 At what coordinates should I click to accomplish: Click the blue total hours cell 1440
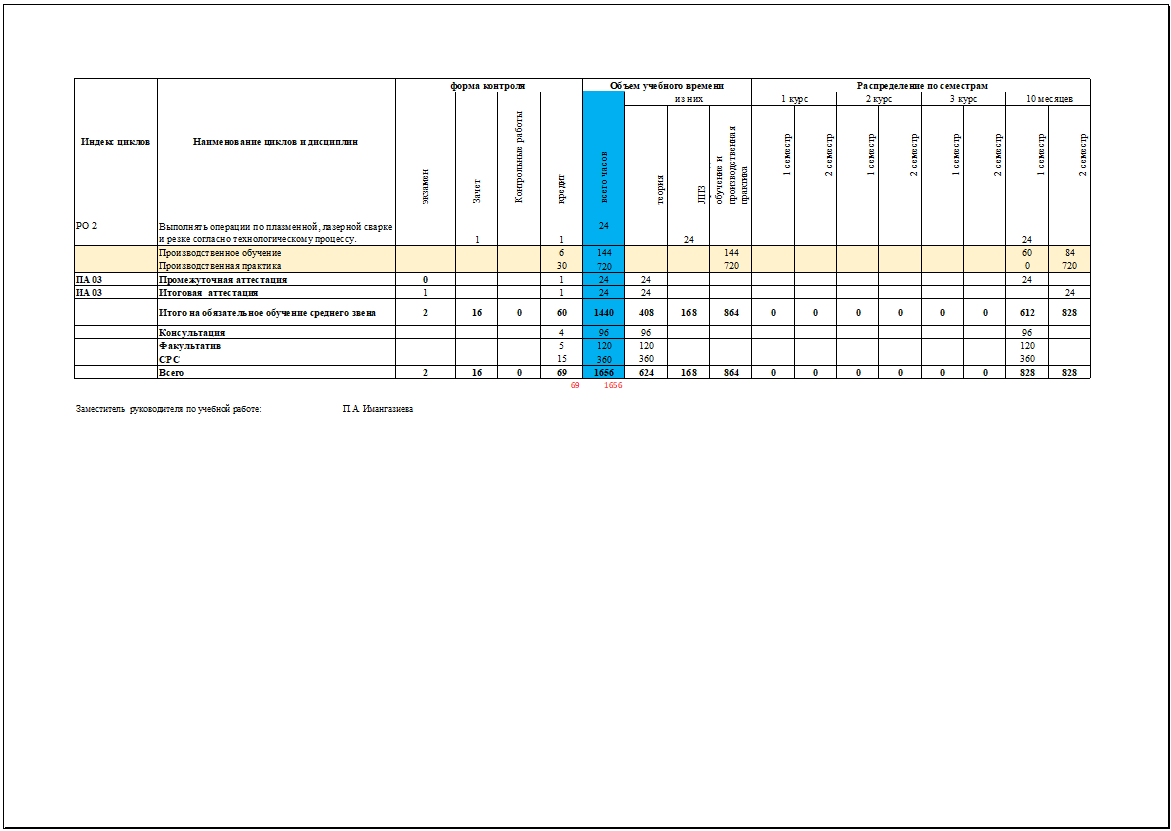[x=603, y=313]
